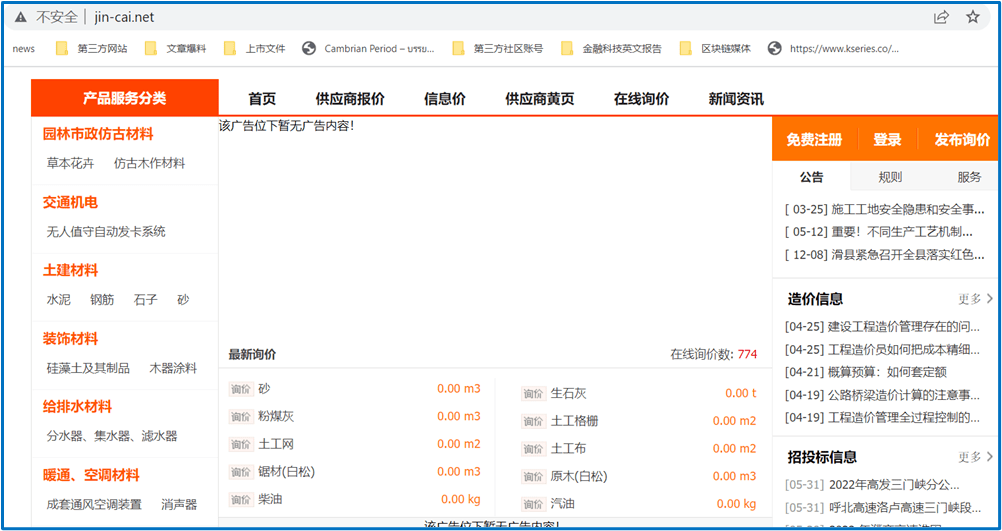Image resolution: width=1002 pixels, height=531 pixels.
Task: Open the Cambrian Period globe bookmark
Action: pyautogui.click(x=368, y=48)
